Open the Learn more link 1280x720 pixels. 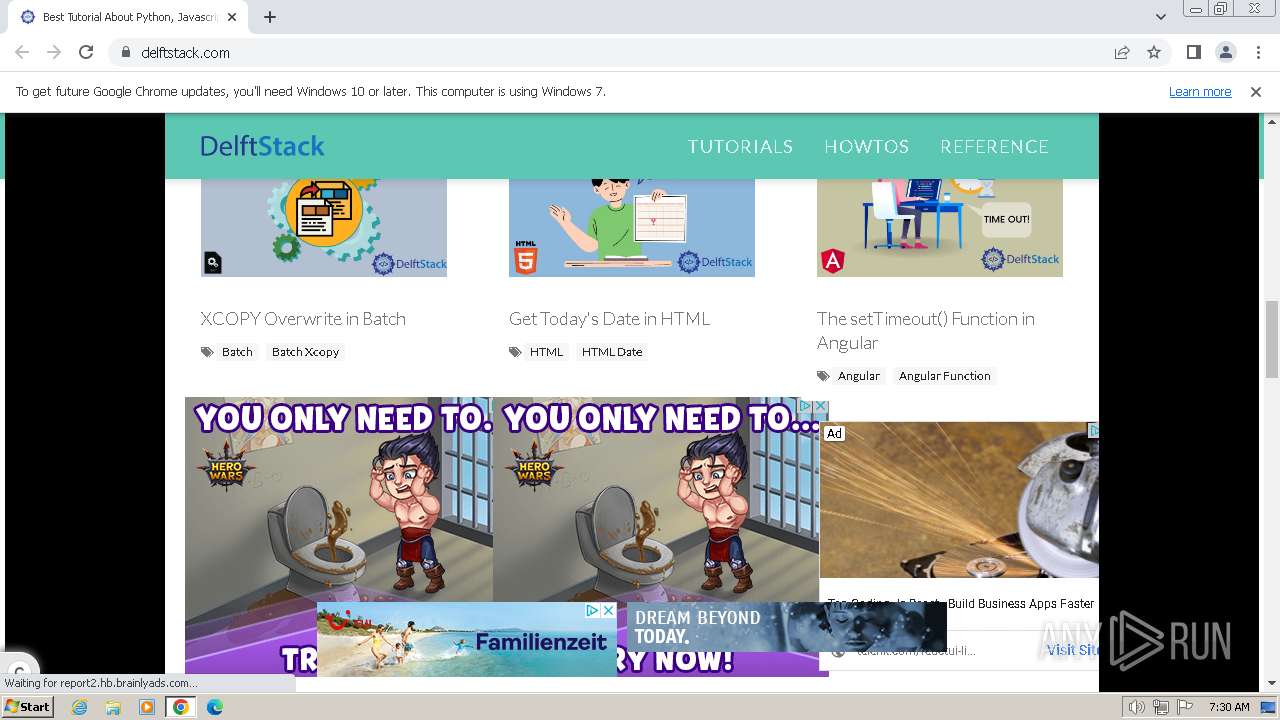tap(1200, 92)
